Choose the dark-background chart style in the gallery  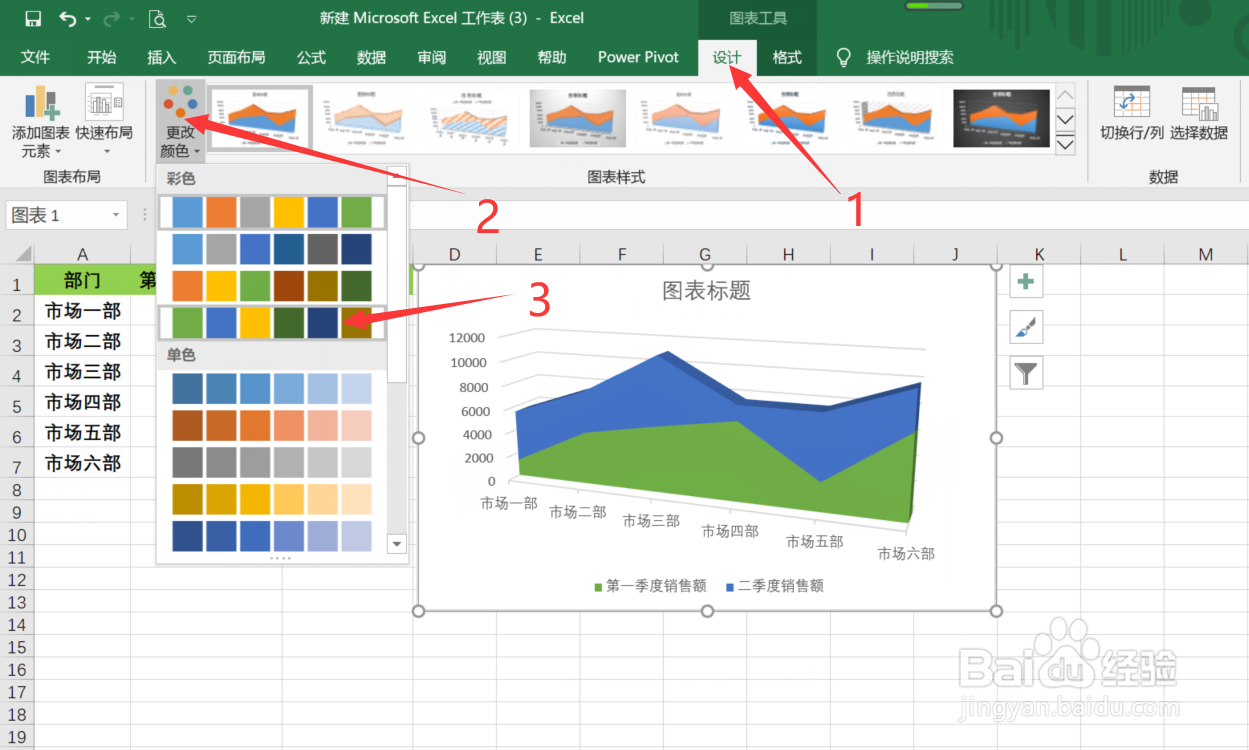click(999, 117)
